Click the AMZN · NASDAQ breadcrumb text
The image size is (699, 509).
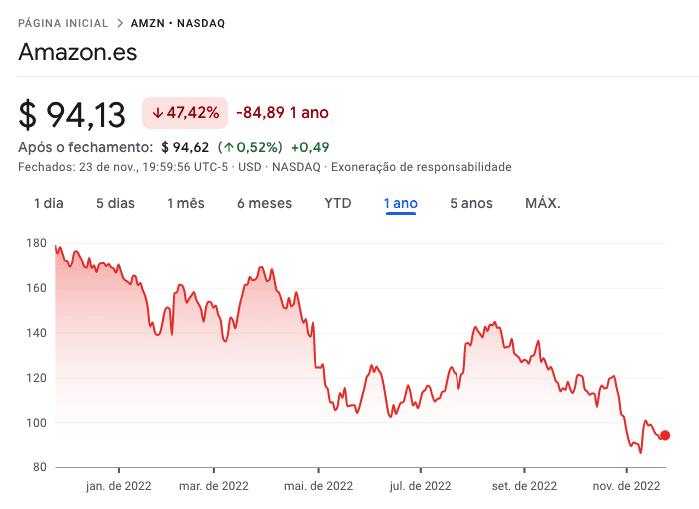[x=178, y=23]
